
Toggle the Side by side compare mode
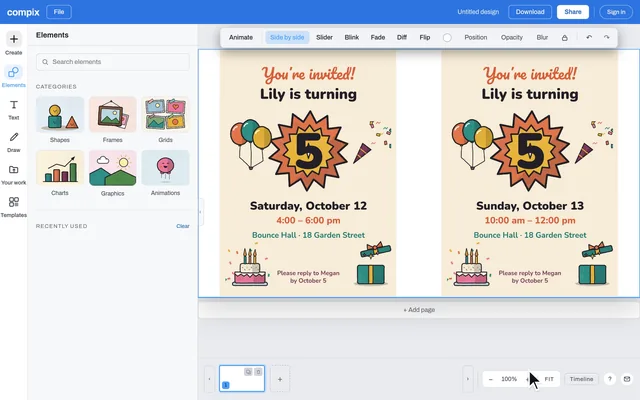tap(287, 38)
